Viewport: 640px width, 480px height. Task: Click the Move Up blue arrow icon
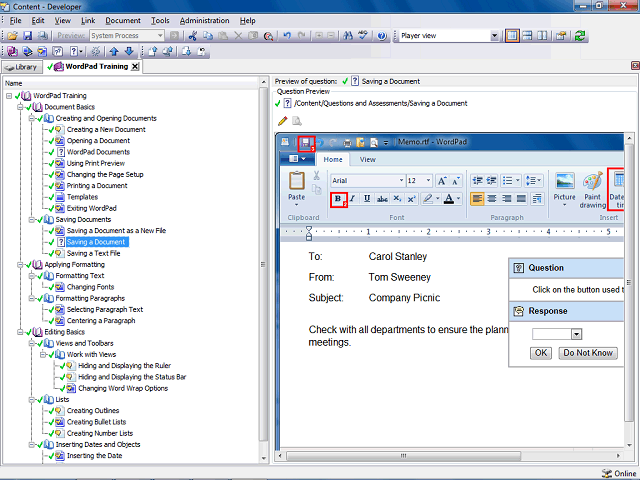114,51
